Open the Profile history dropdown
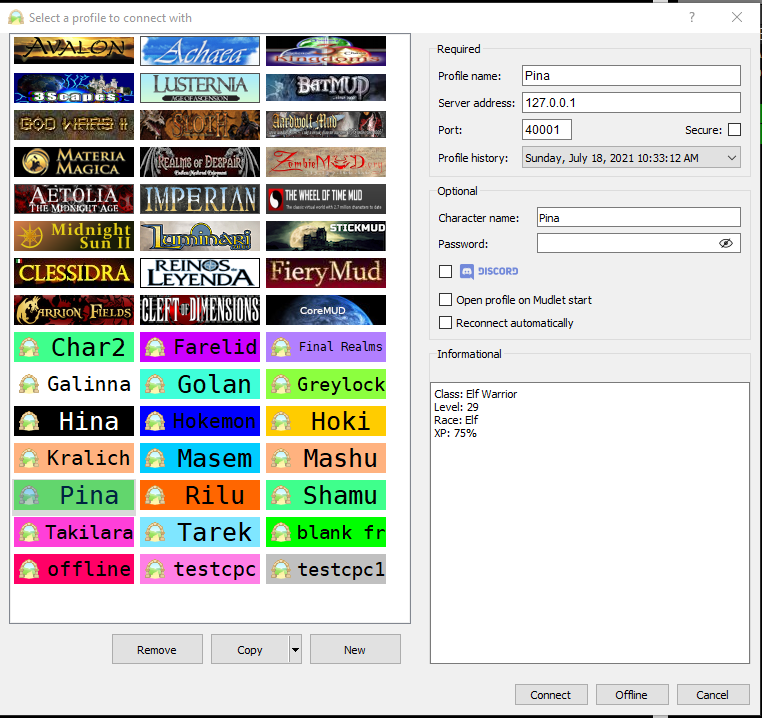762x718 pixels. (631, 158)
